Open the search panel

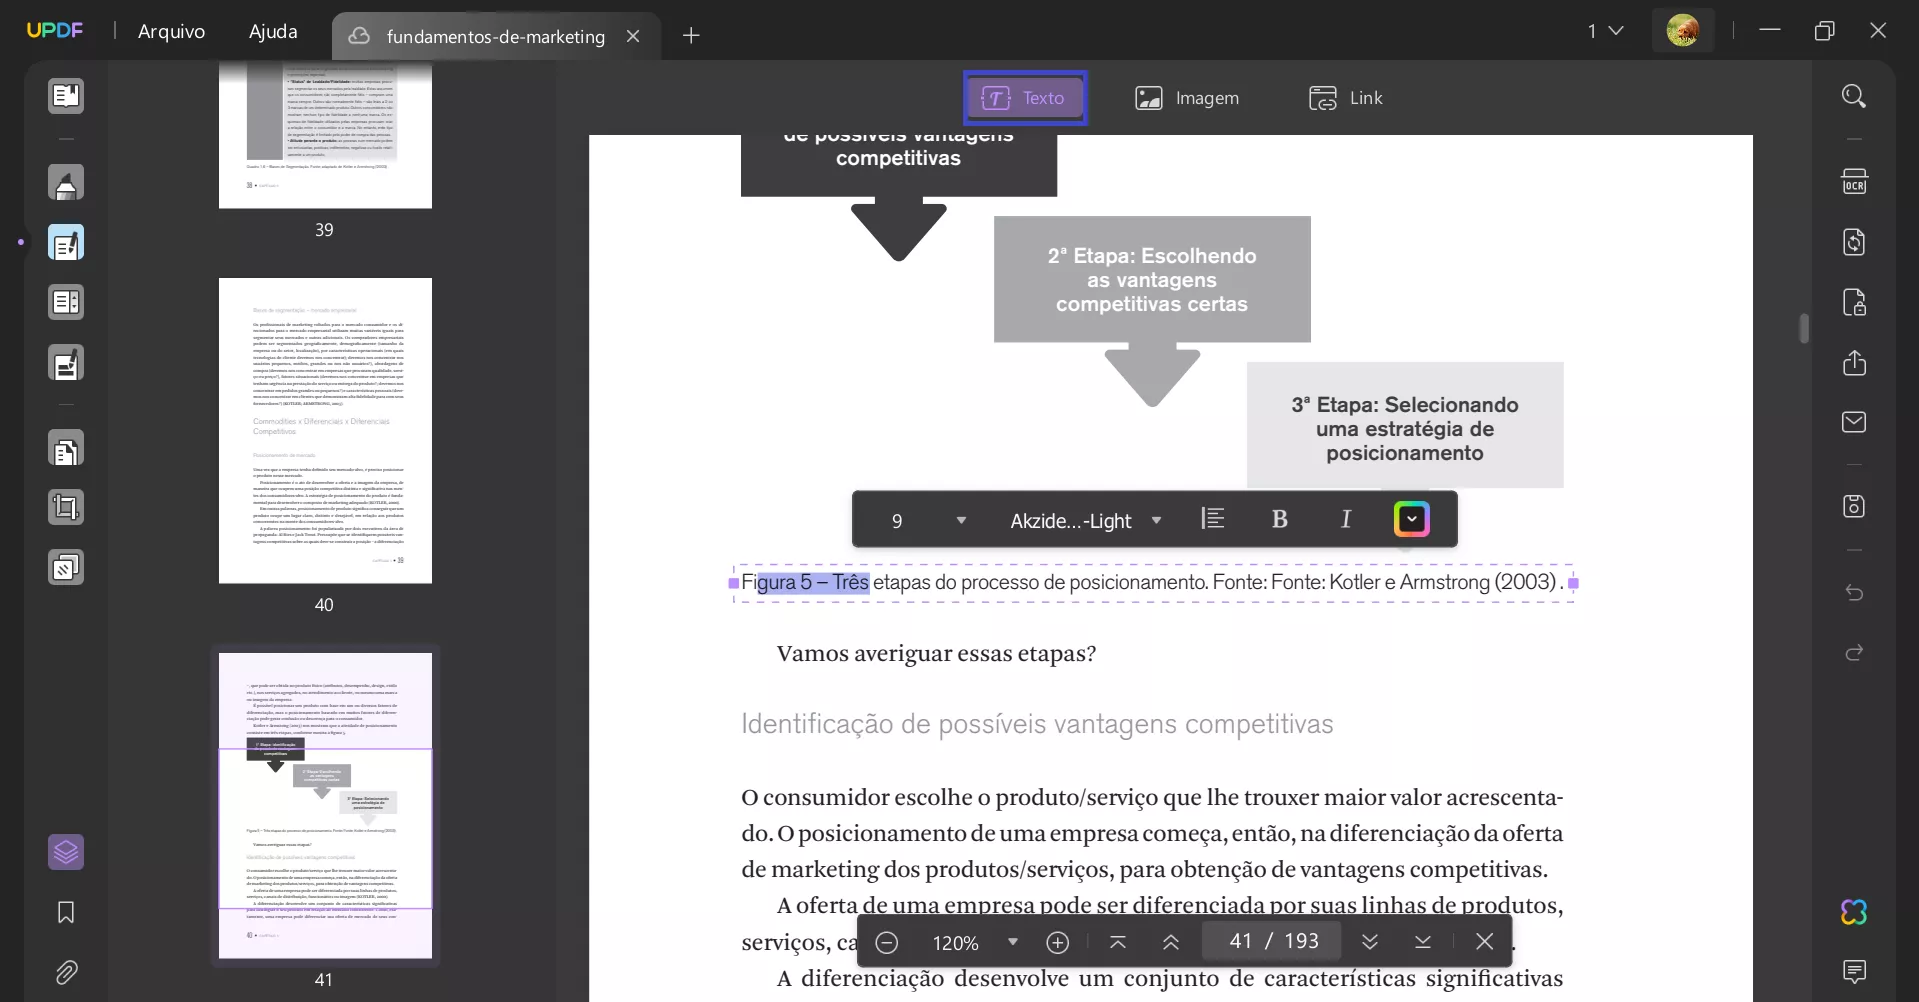tap(1855, 96)
